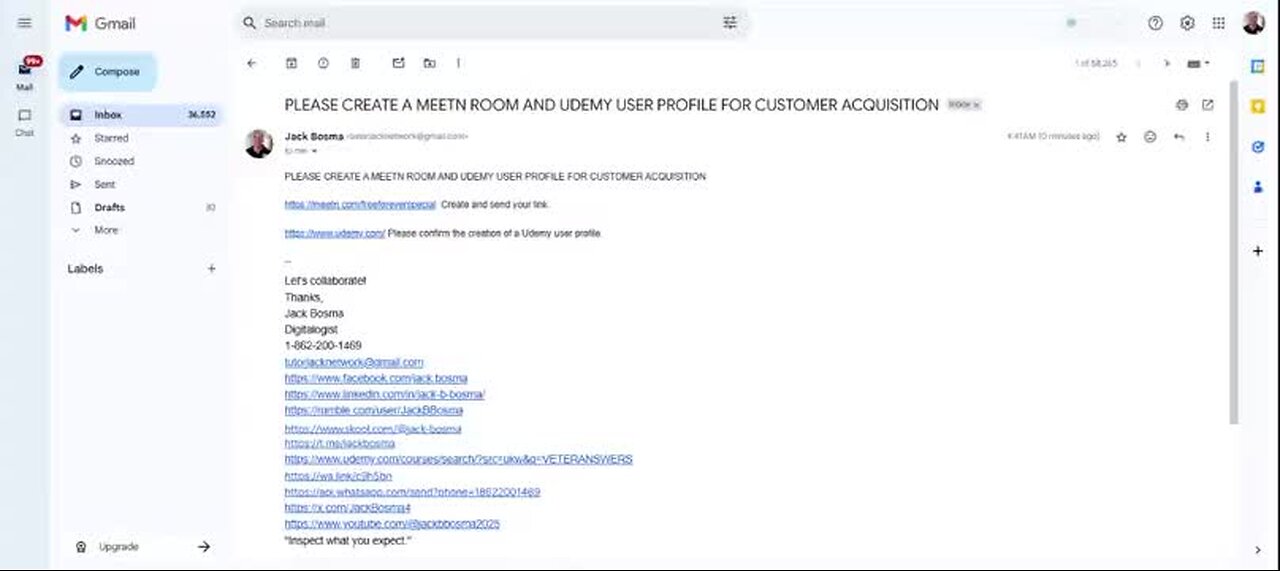The height and width of the screenshot is (571, 1280).
Task: Open the rumble.com JackBBosma link
Action: (374, 410)
